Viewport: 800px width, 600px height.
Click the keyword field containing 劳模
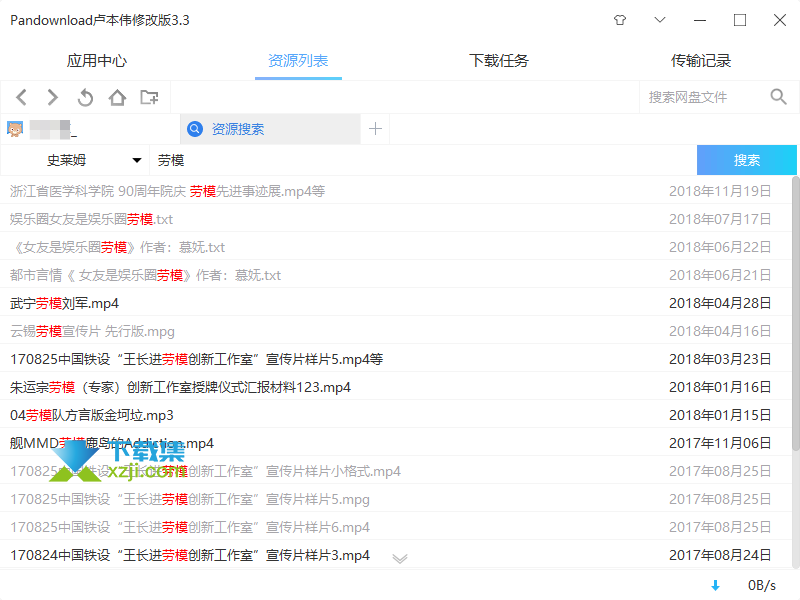(x=423, y=160)
